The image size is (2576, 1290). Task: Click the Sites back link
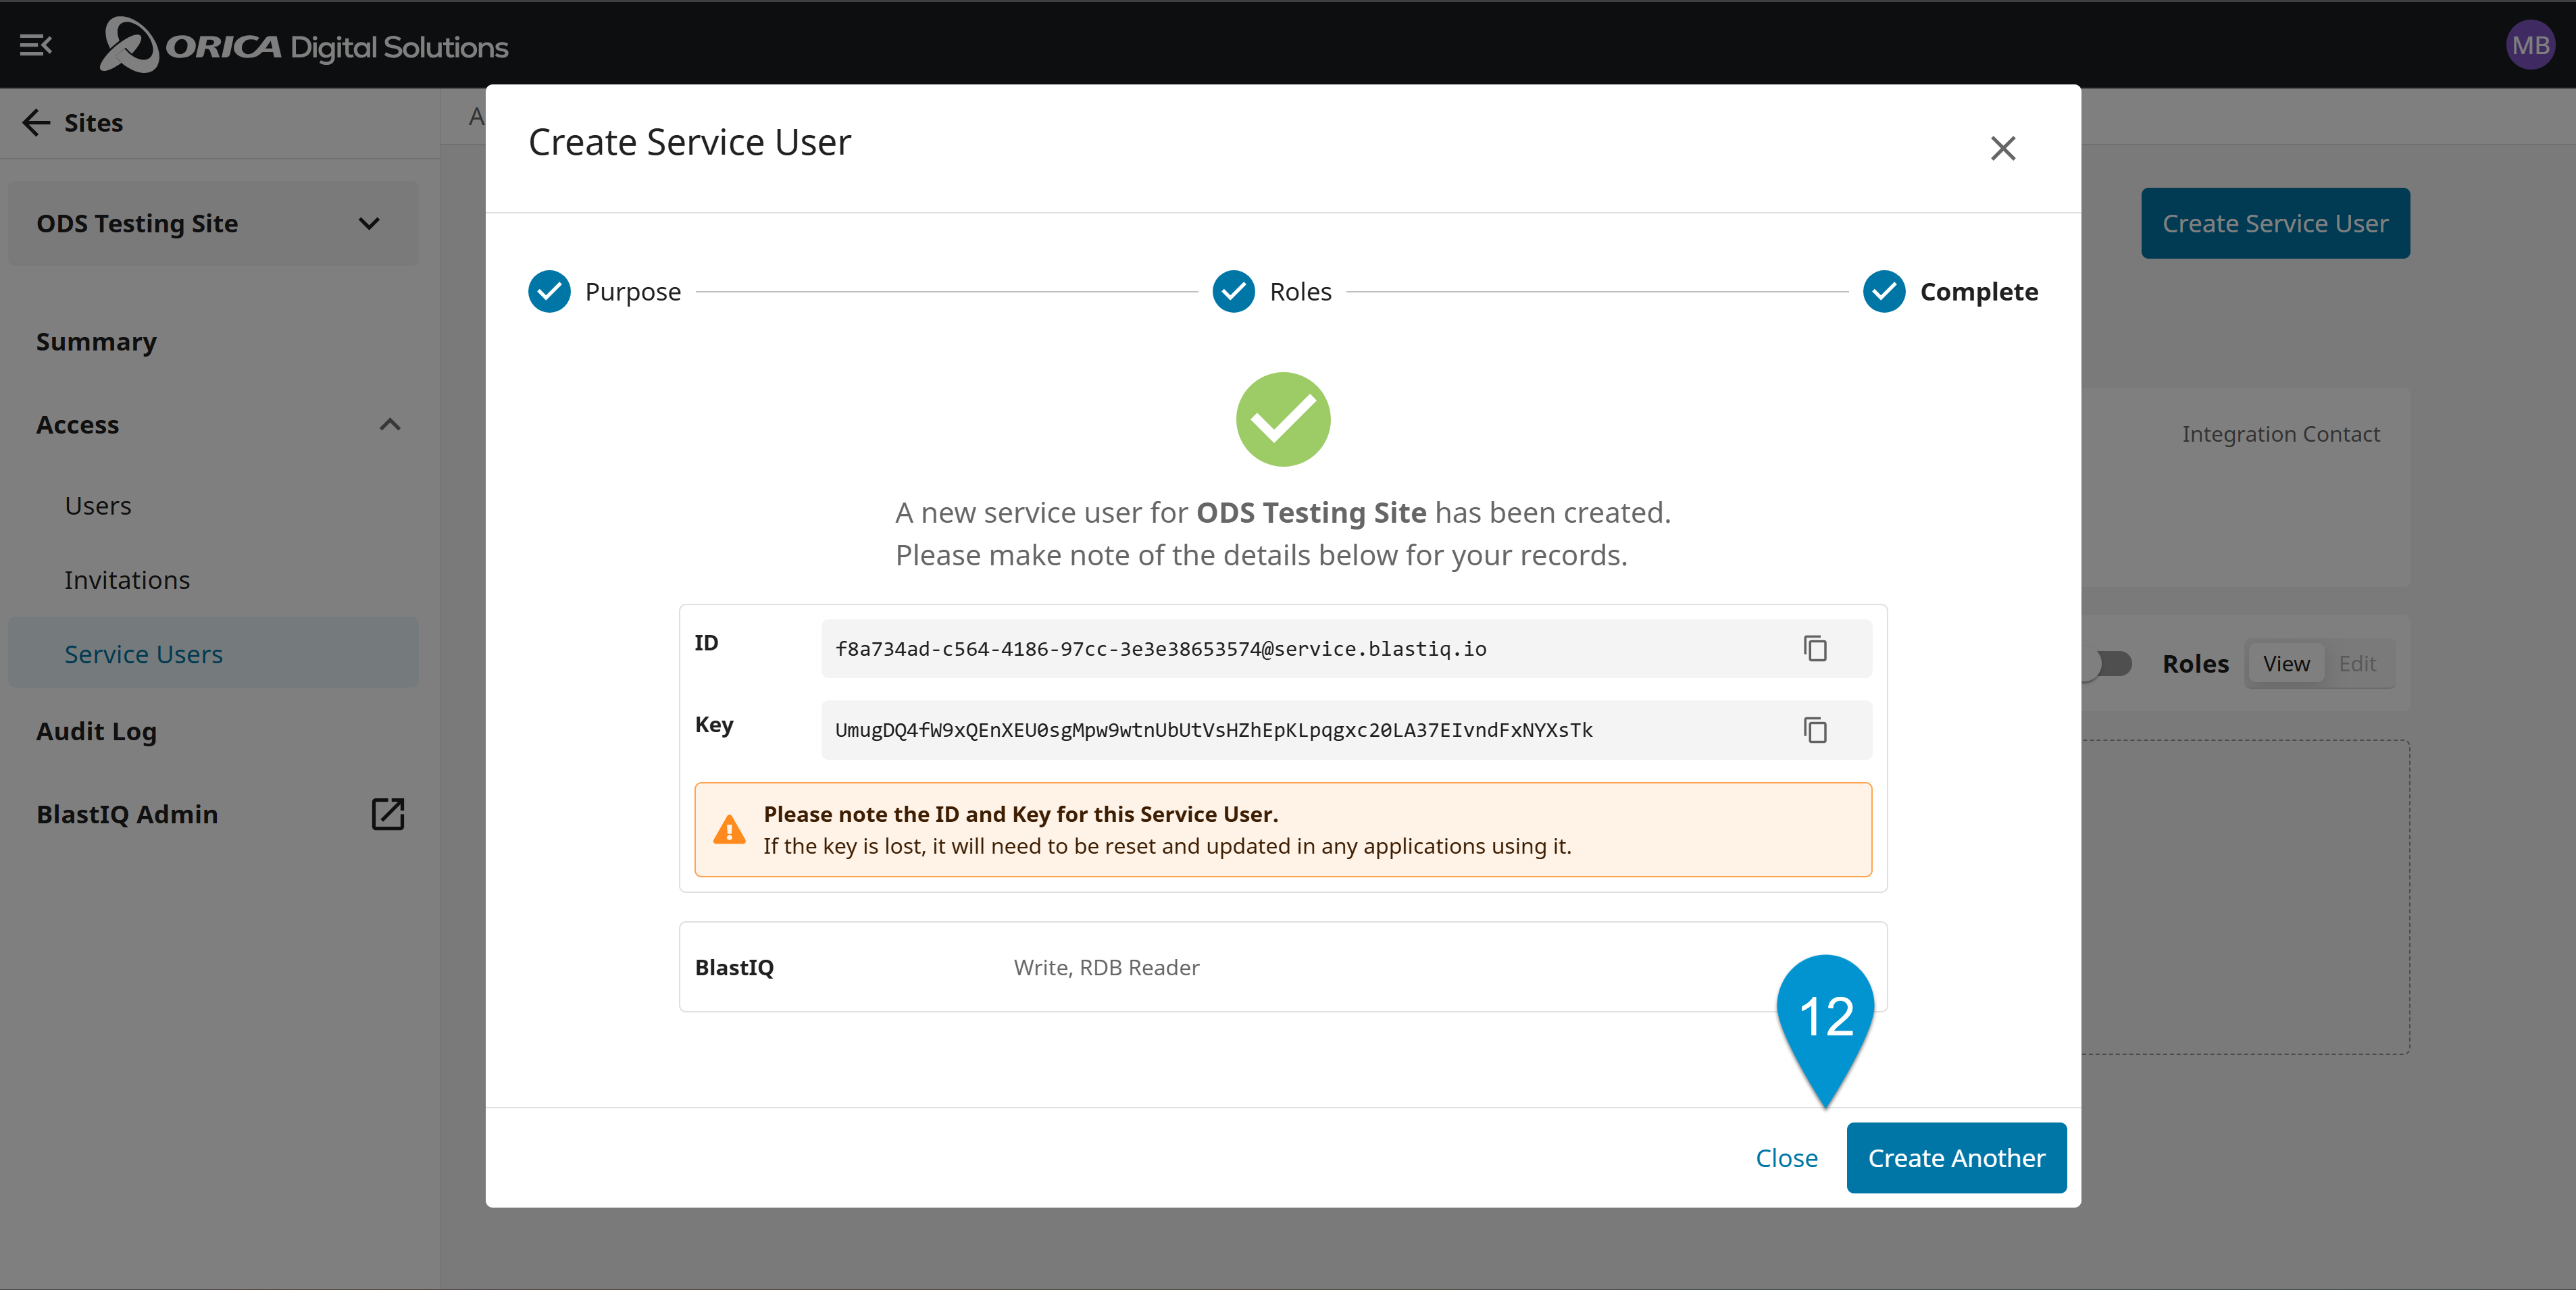pos(94,122)
